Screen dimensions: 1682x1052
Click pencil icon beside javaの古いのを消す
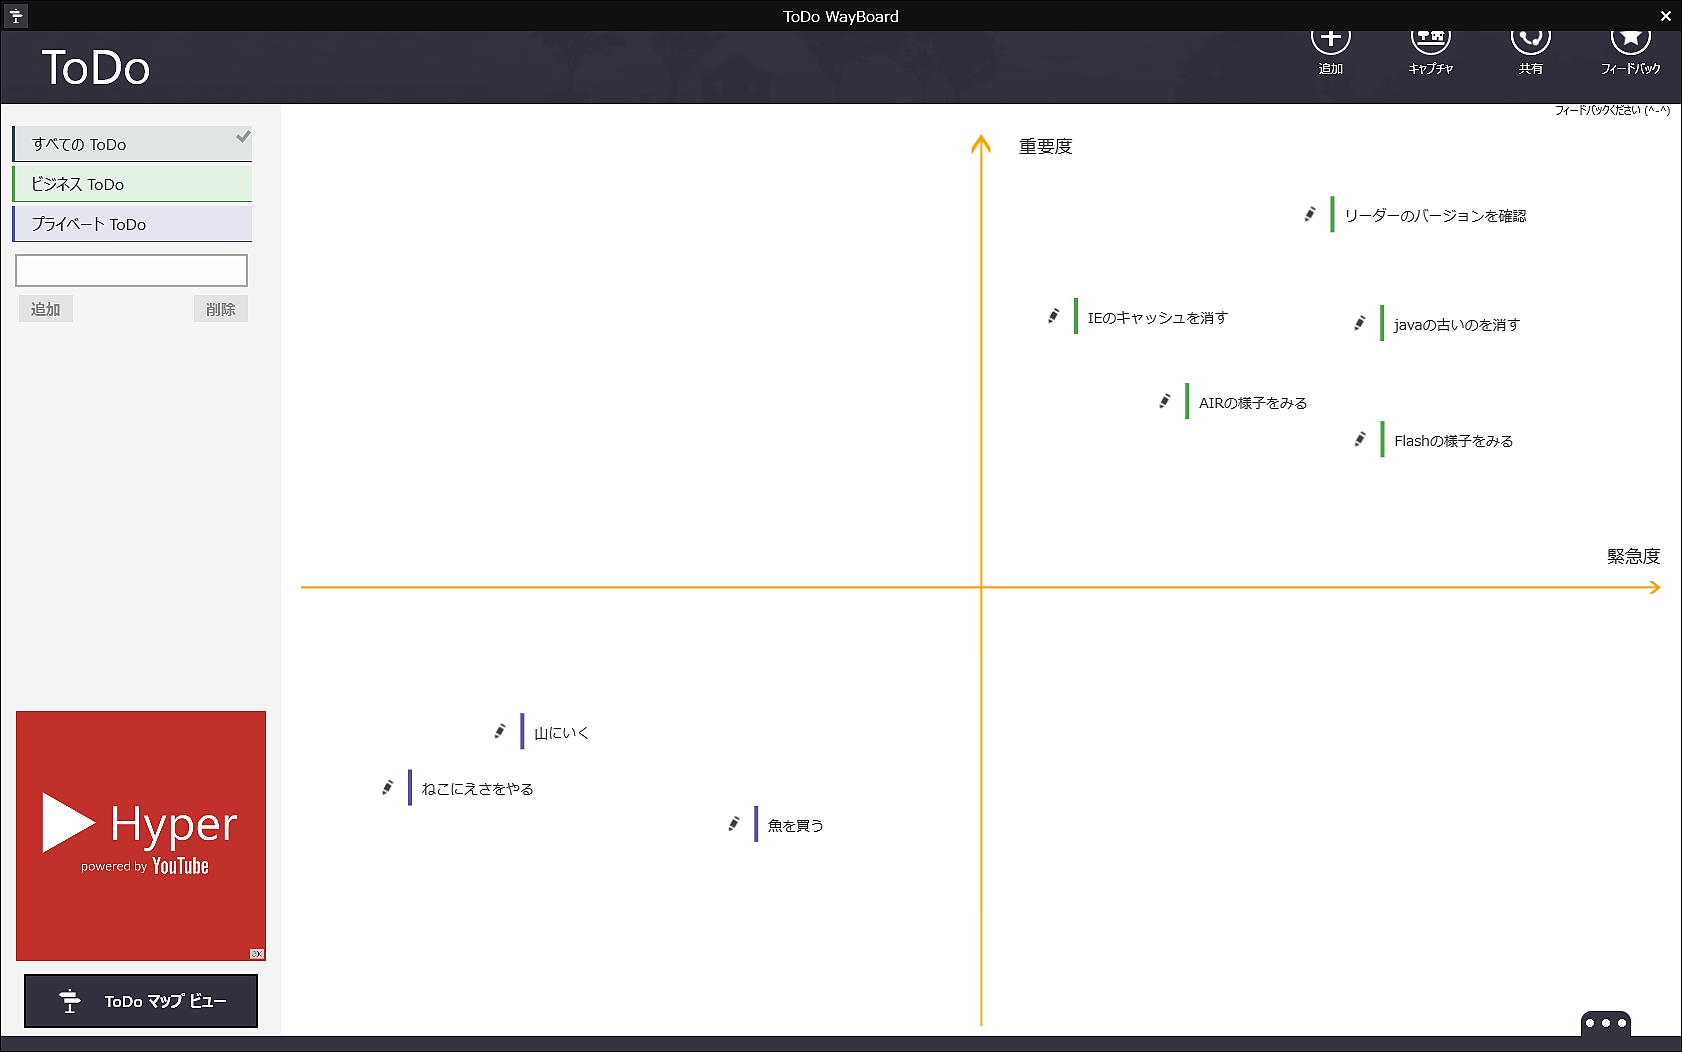click(1360, 323)
